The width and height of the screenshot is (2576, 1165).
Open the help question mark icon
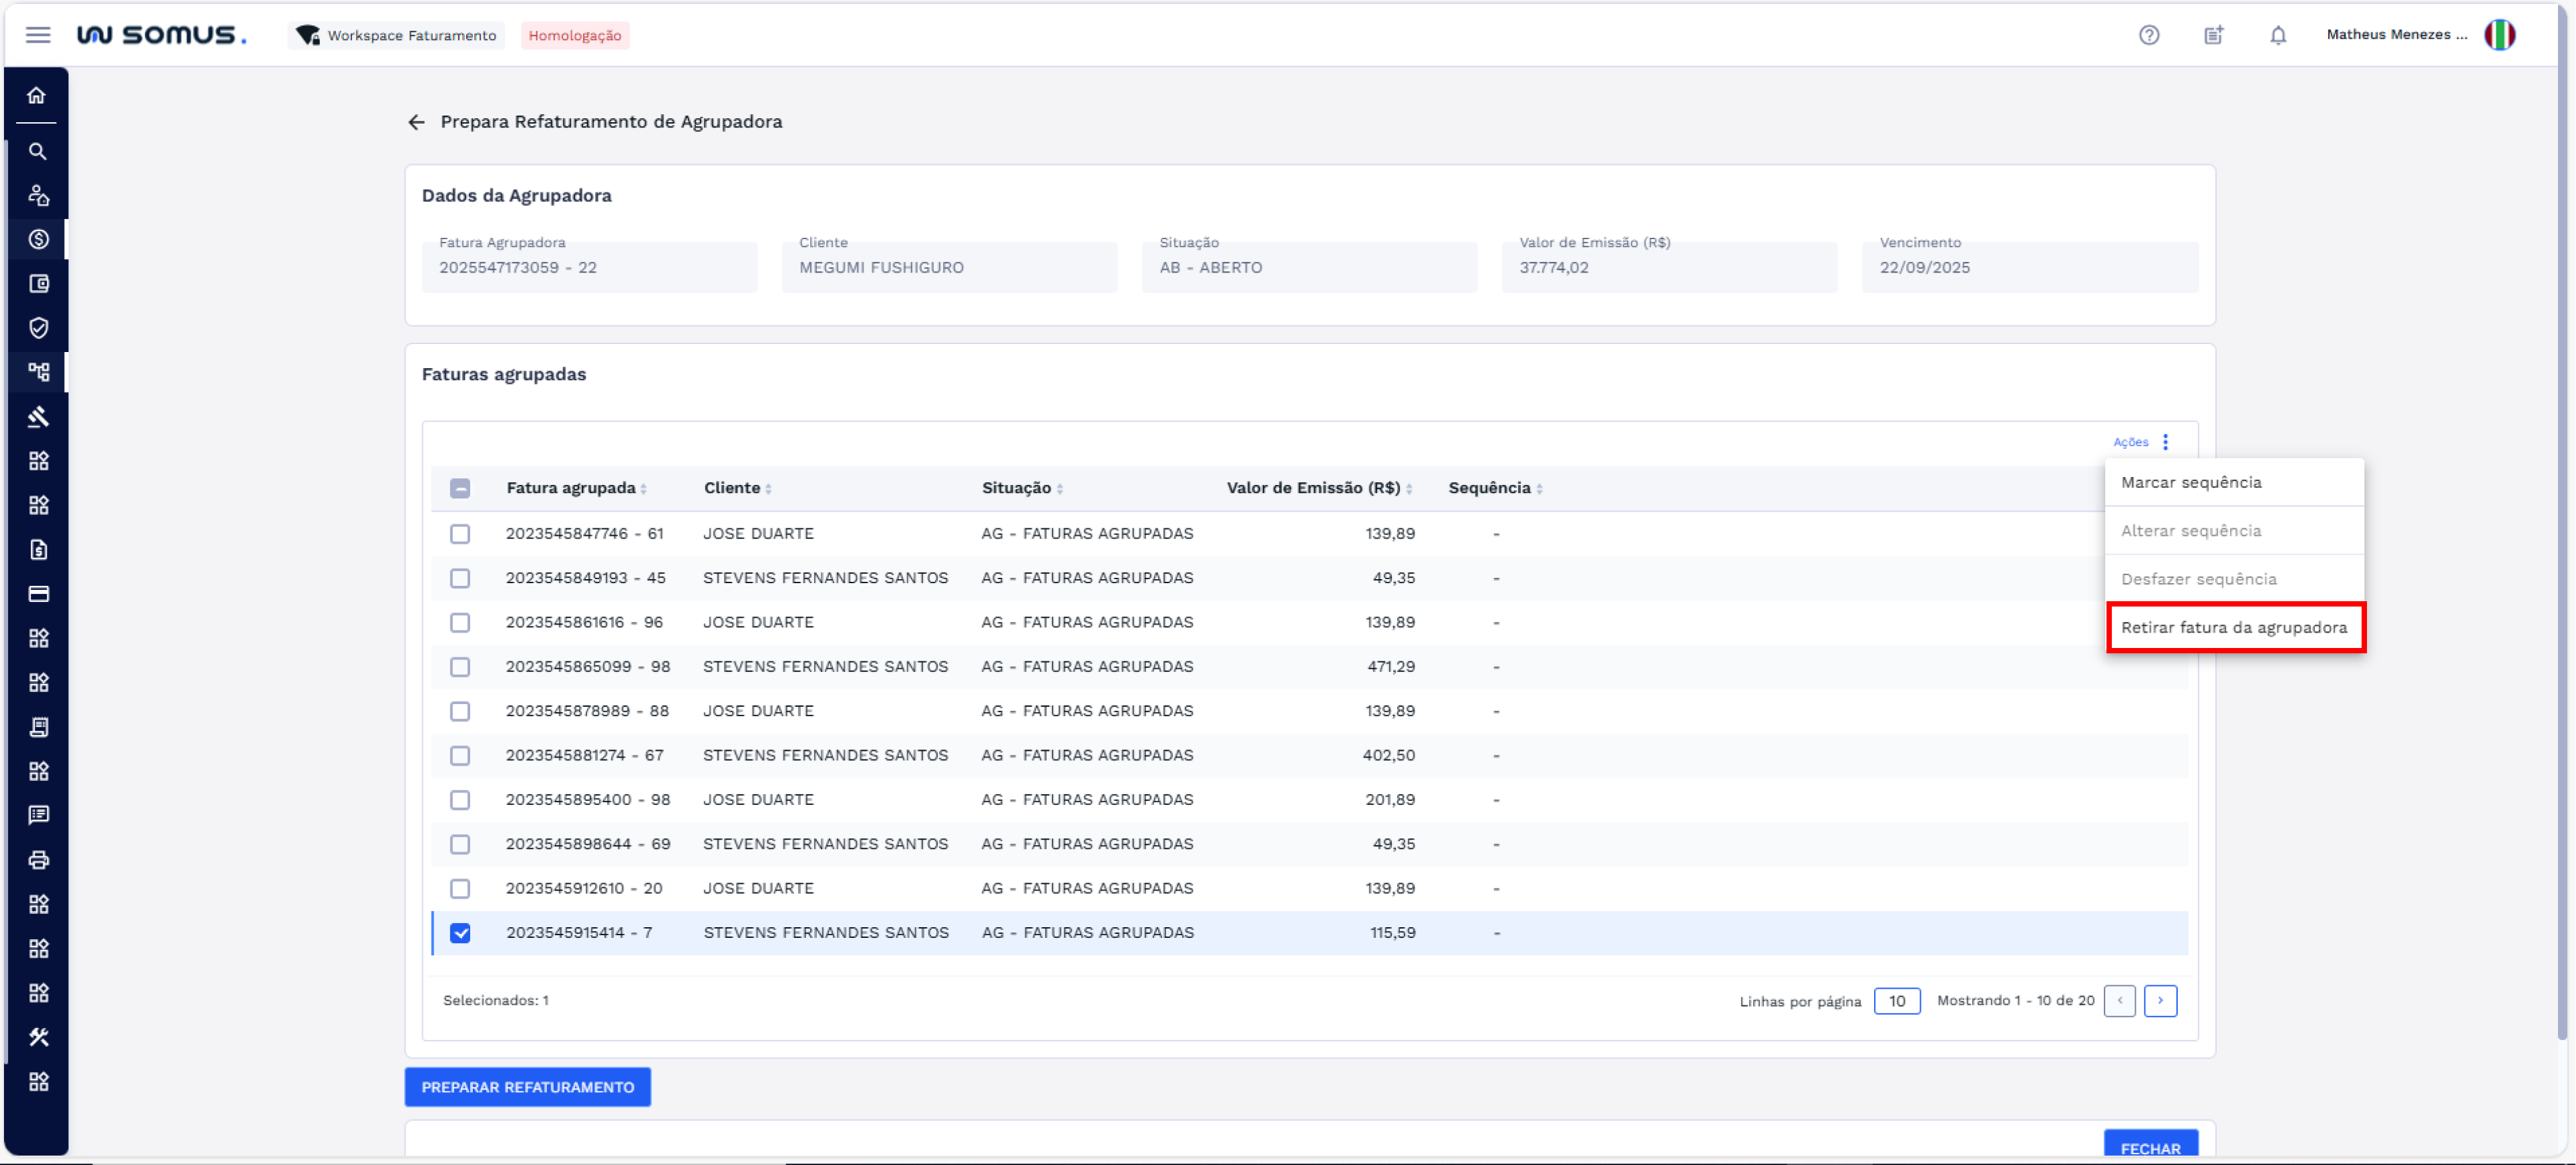point(2148,35)
